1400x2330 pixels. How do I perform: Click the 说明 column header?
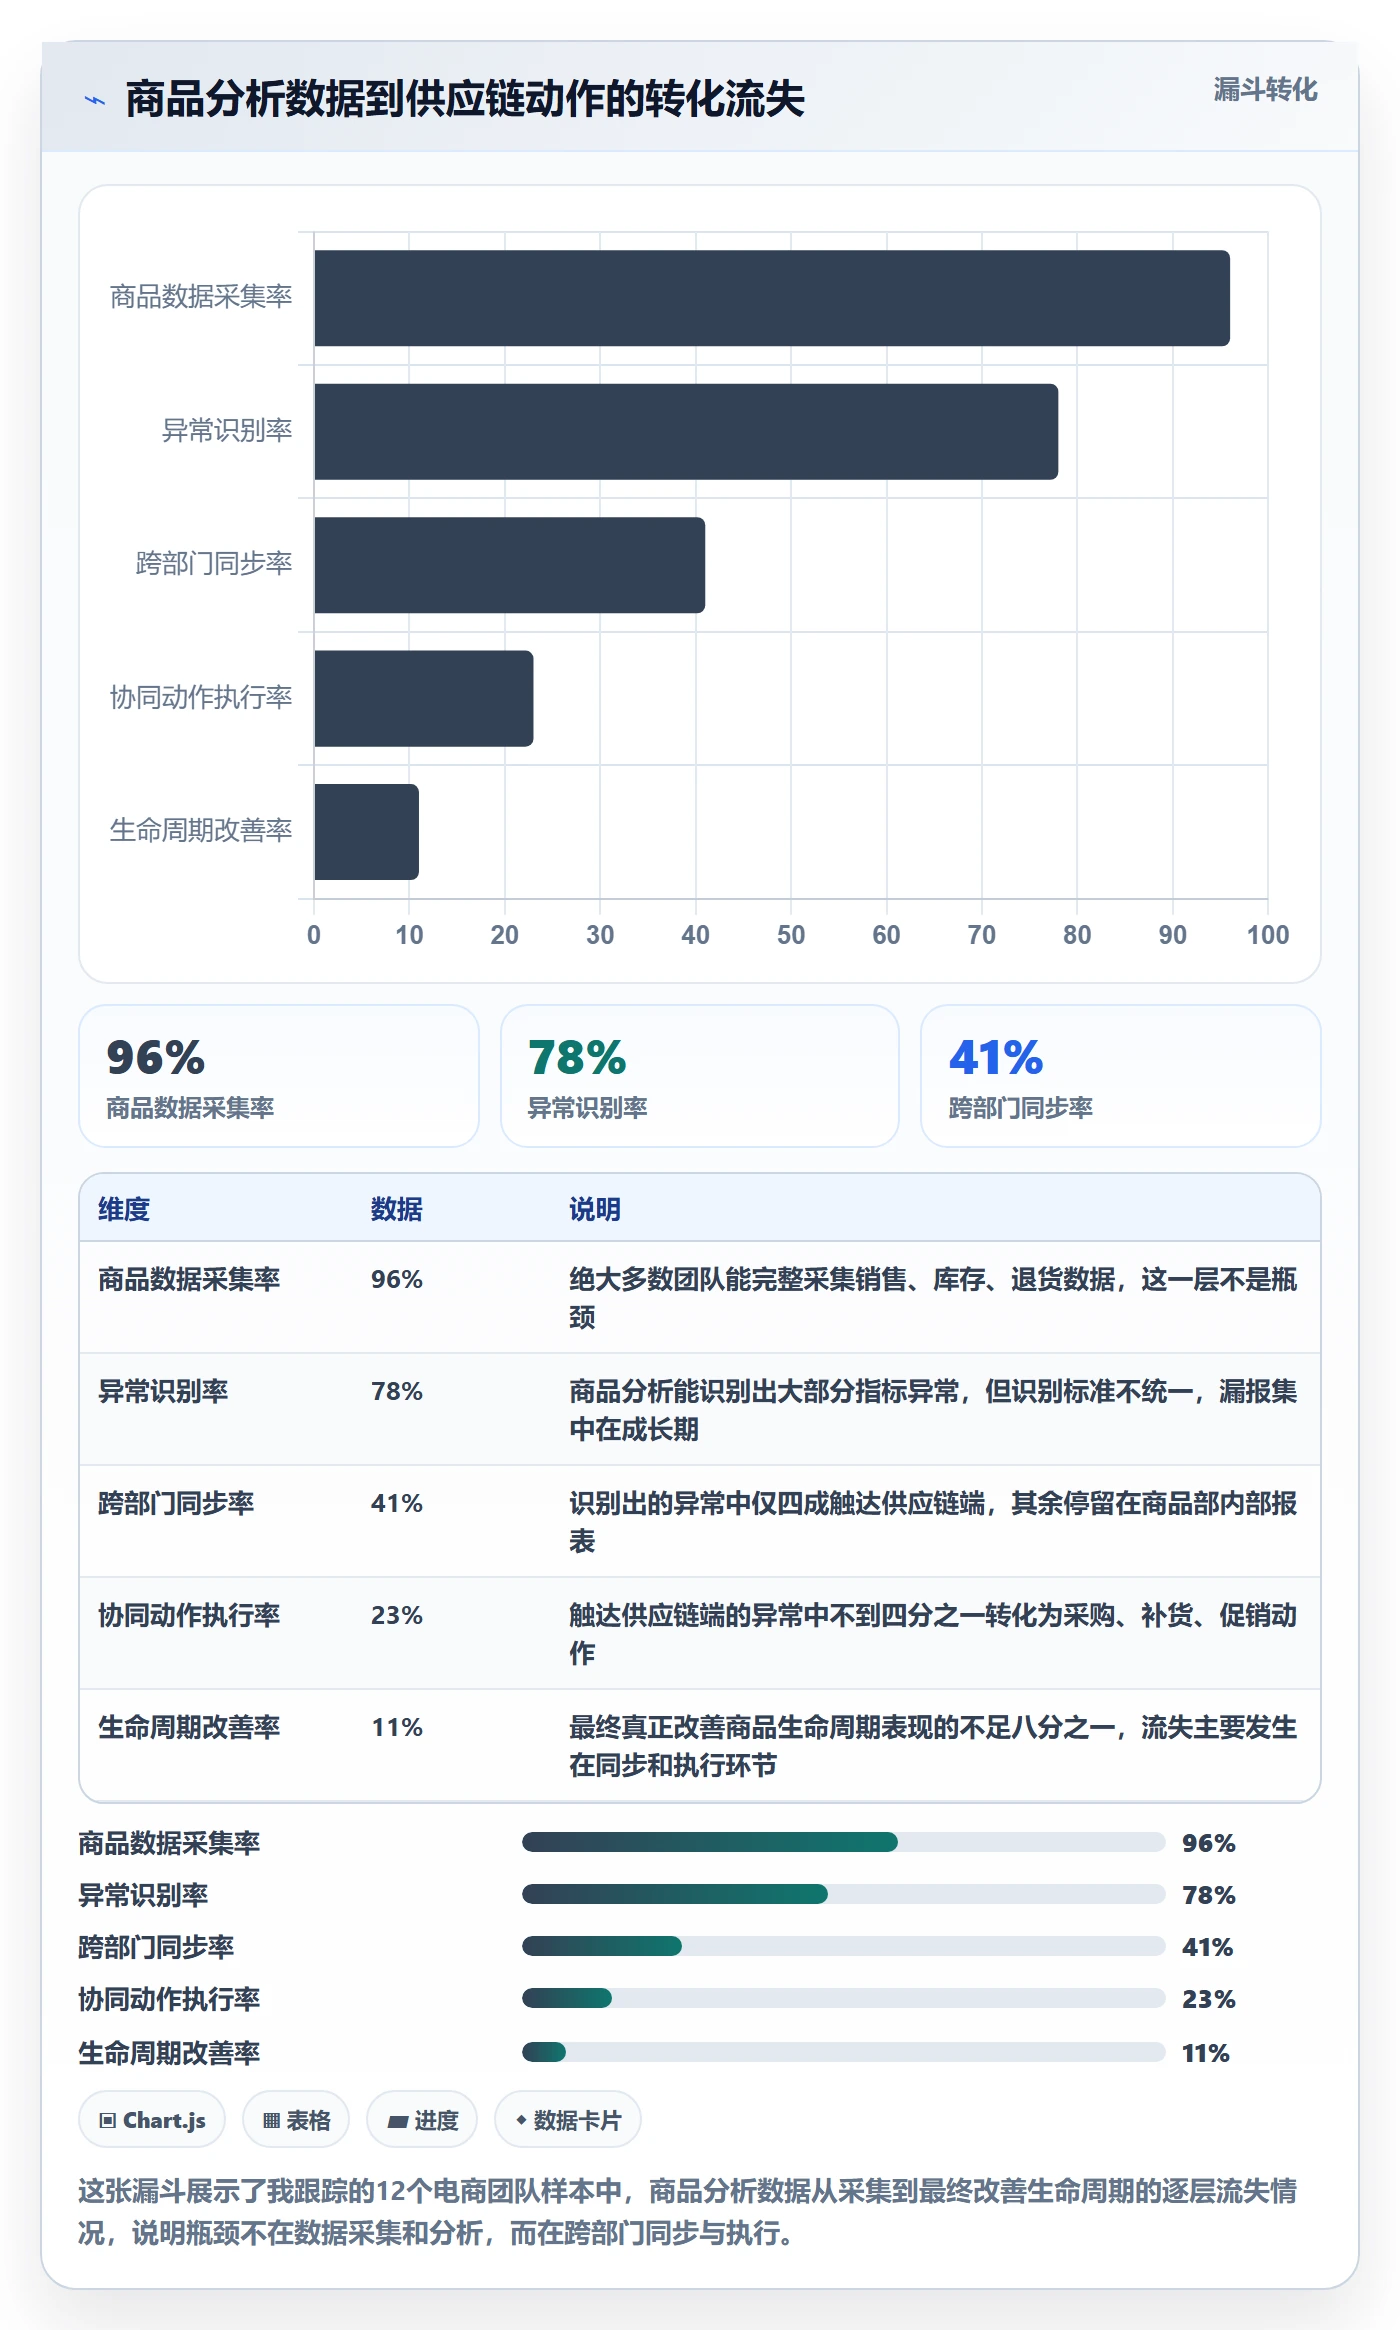pos(595,1209)
